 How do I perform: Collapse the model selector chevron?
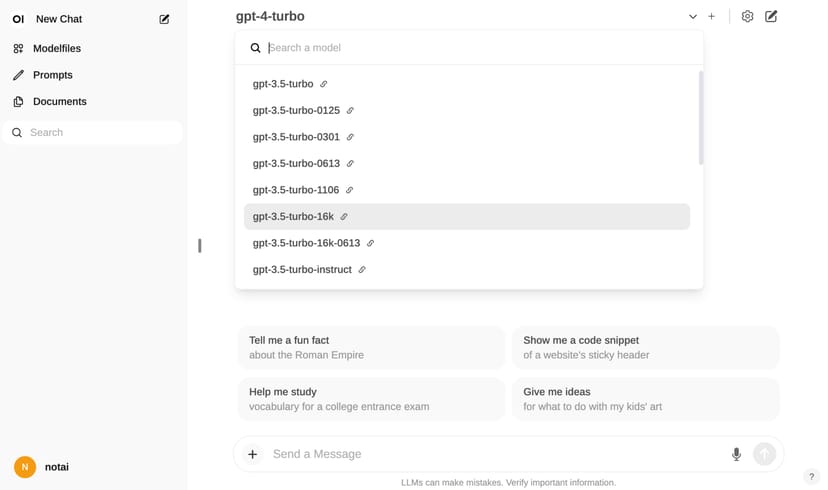[693, 16]
